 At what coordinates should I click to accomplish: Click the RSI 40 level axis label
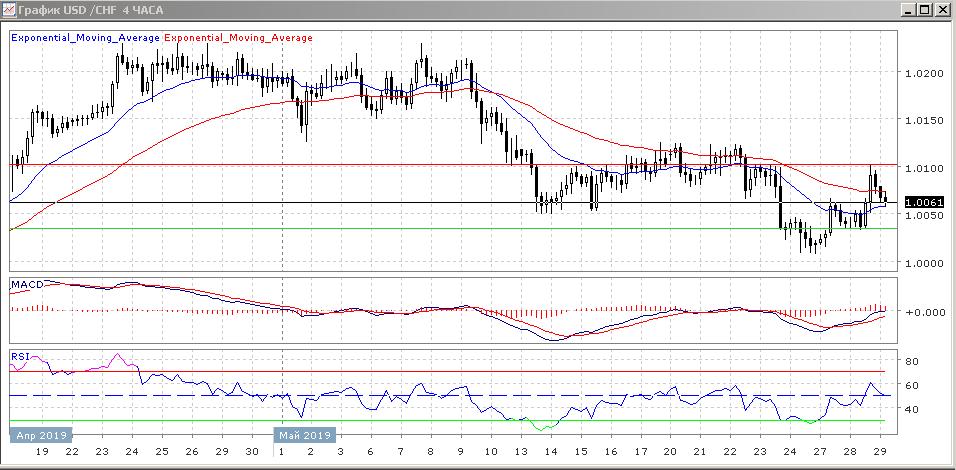coord(912,409)
